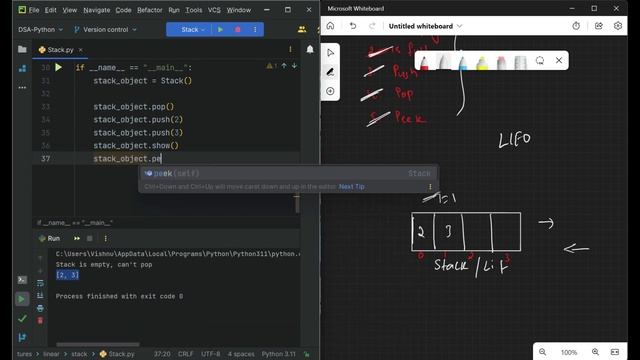Select the eraser tool
Screen dimensions: 640x360
(x=501, y=63)
